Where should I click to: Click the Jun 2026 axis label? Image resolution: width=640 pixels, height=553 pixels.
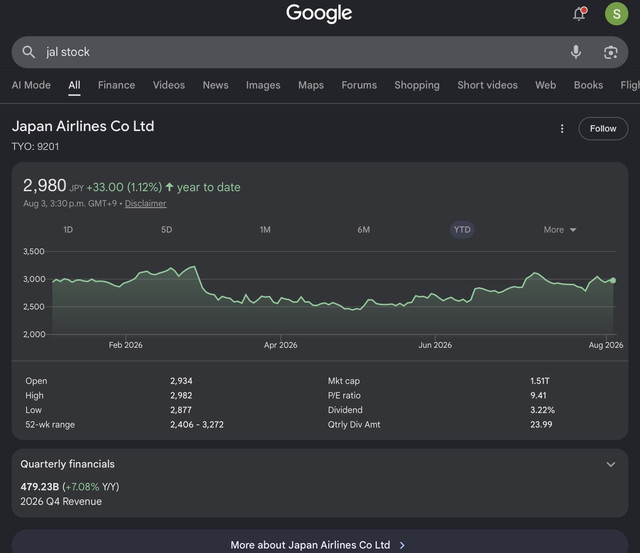435,345
